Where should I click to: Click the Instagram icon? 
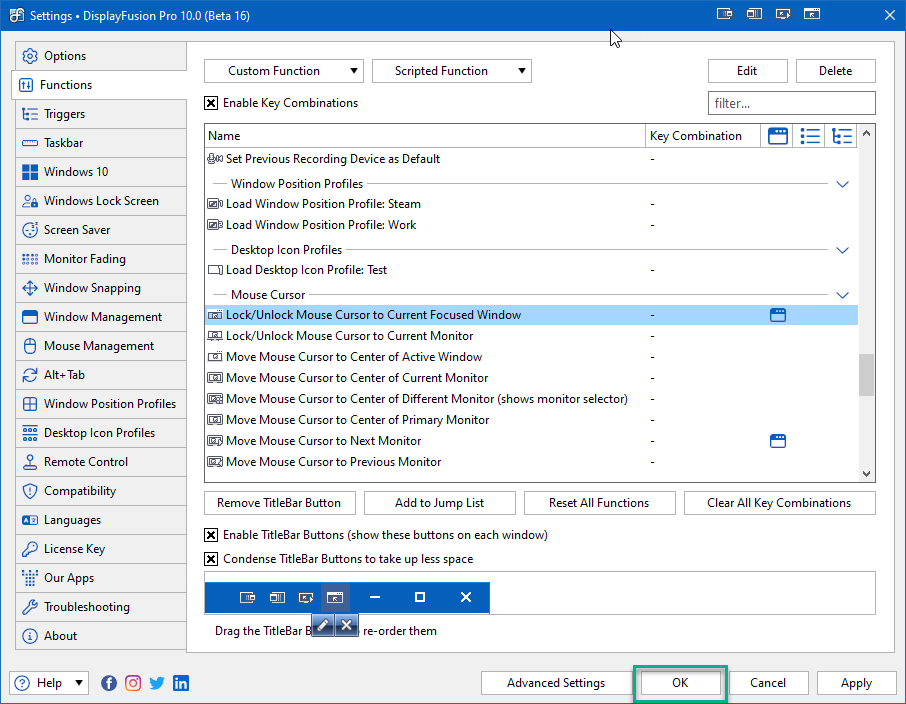(133, 683)
